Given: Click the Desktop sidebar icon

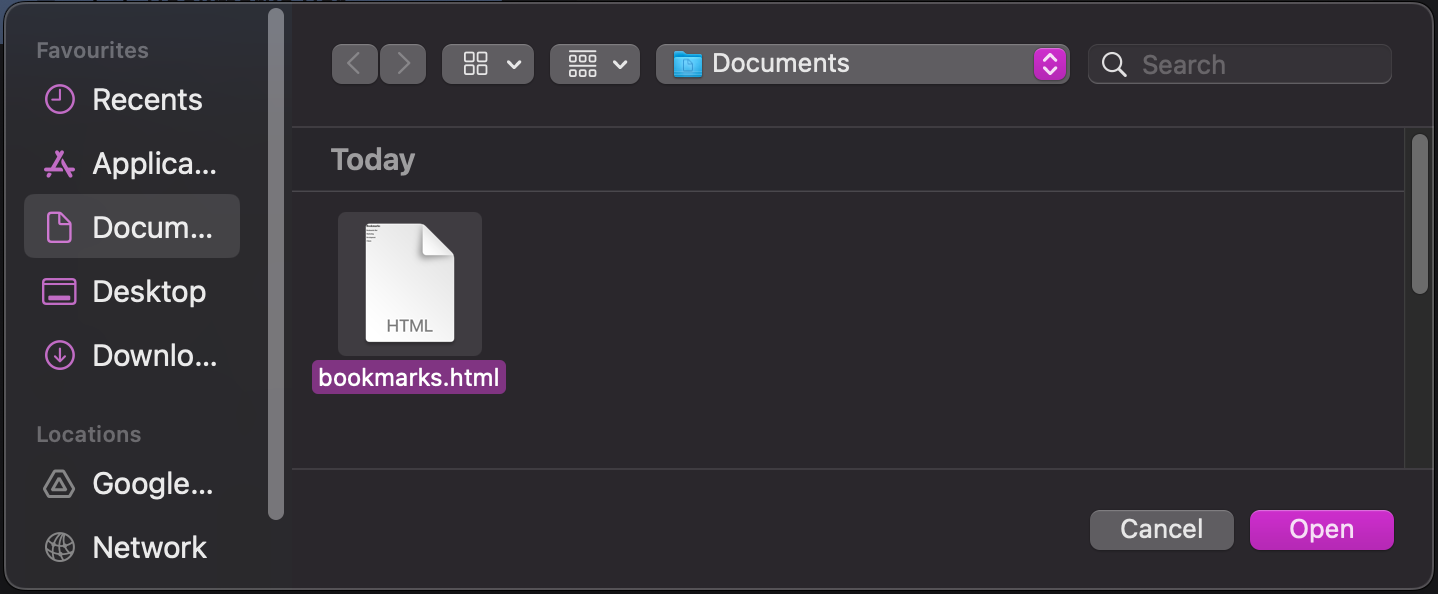Looking at the screenshot, I should click(x=60, y=292).
